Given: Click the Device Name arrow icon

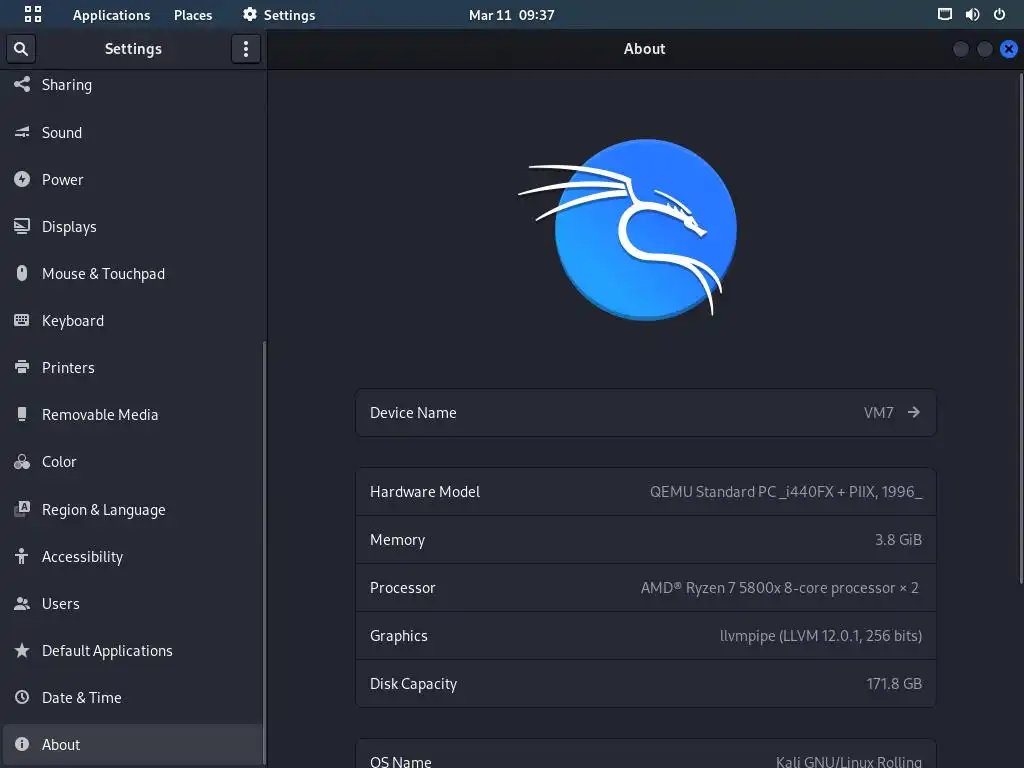Looking at the screenshot, I should point(914,412).
